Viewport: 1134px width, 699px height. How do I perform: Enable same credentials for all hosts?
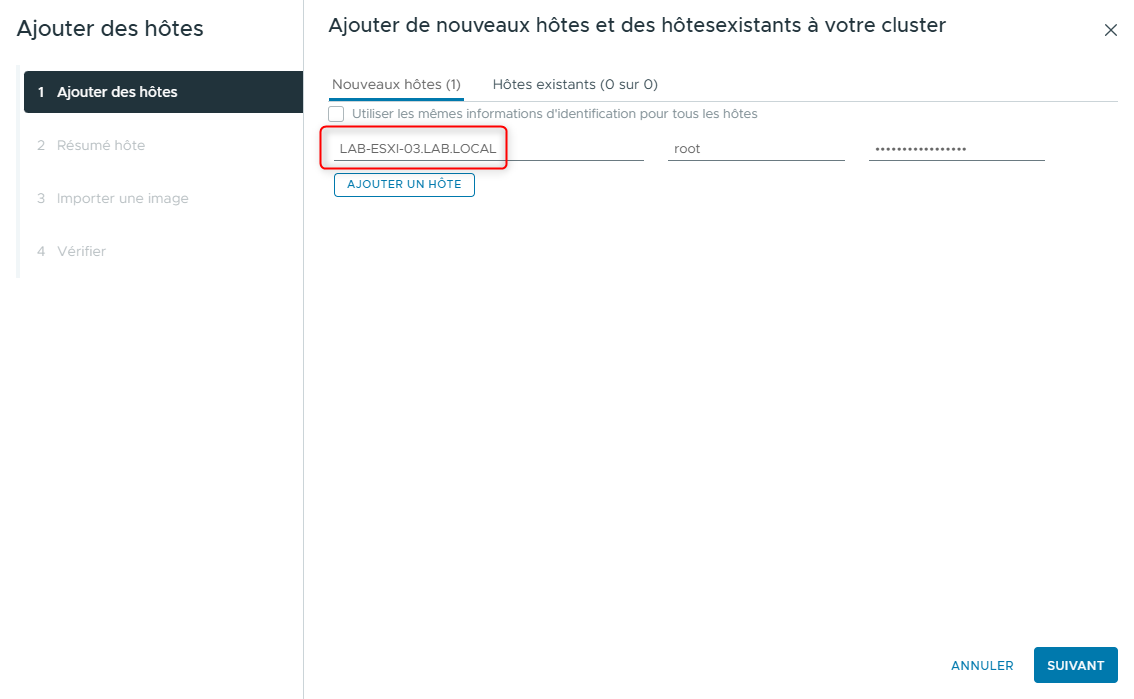(x=336, y=113)
